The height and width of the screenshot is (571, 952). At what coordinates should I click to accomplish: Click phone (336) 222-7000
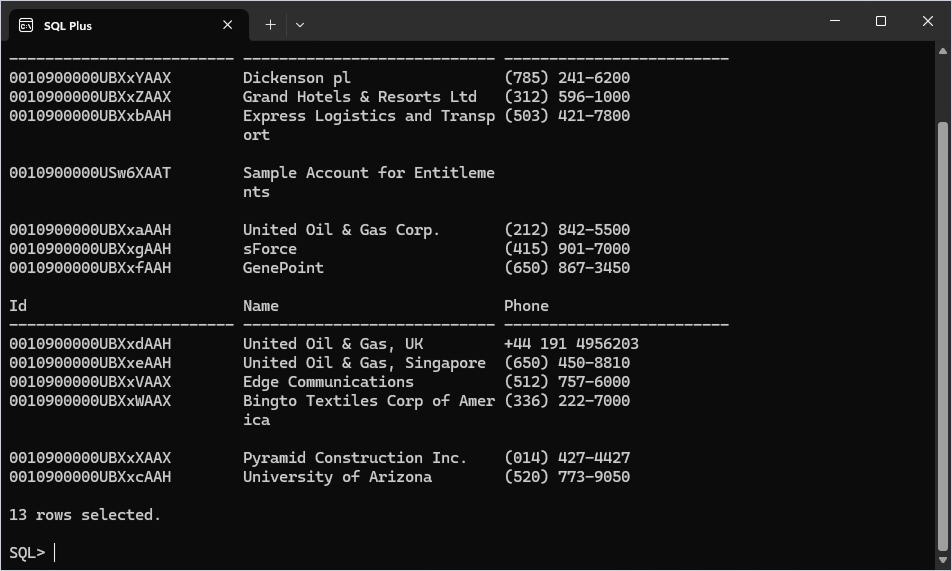567,400
